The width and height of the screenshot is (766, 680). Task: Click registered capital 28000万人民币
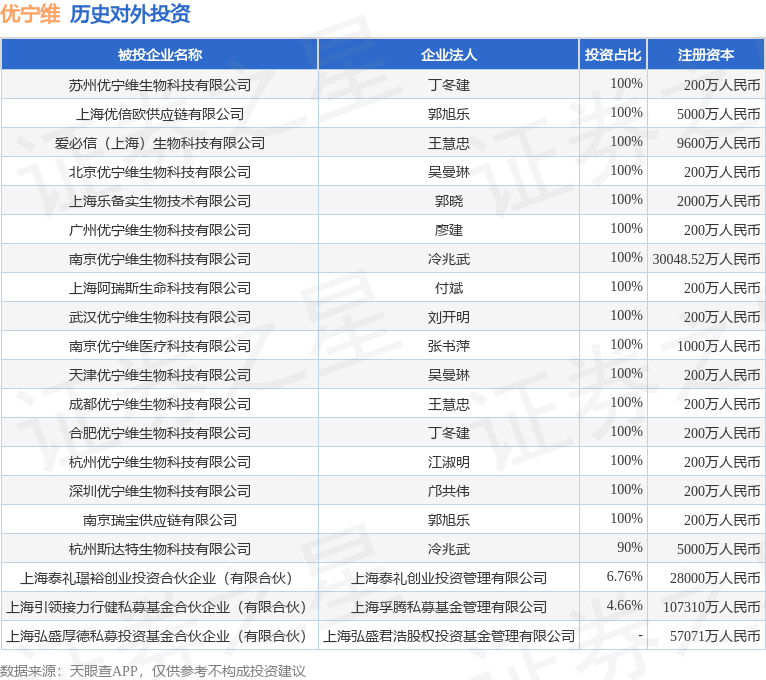715,578
